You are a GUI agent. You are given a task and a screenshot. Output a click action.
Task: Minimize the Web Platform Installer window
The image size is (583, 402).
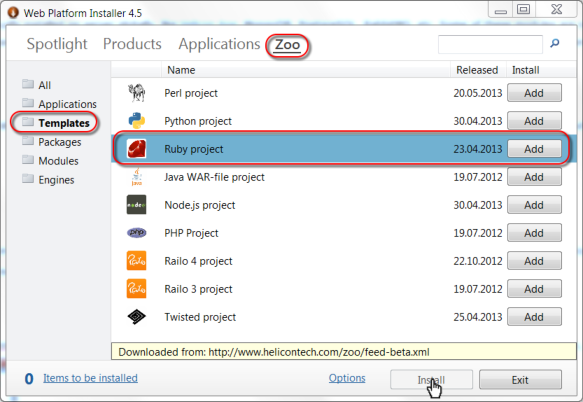pyautogui.click(x=500, y=10)
